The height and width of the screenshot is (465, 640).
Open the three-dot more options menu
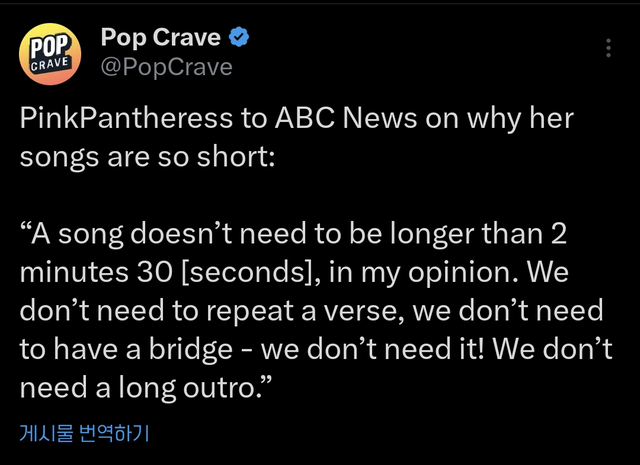click(609, 48)
